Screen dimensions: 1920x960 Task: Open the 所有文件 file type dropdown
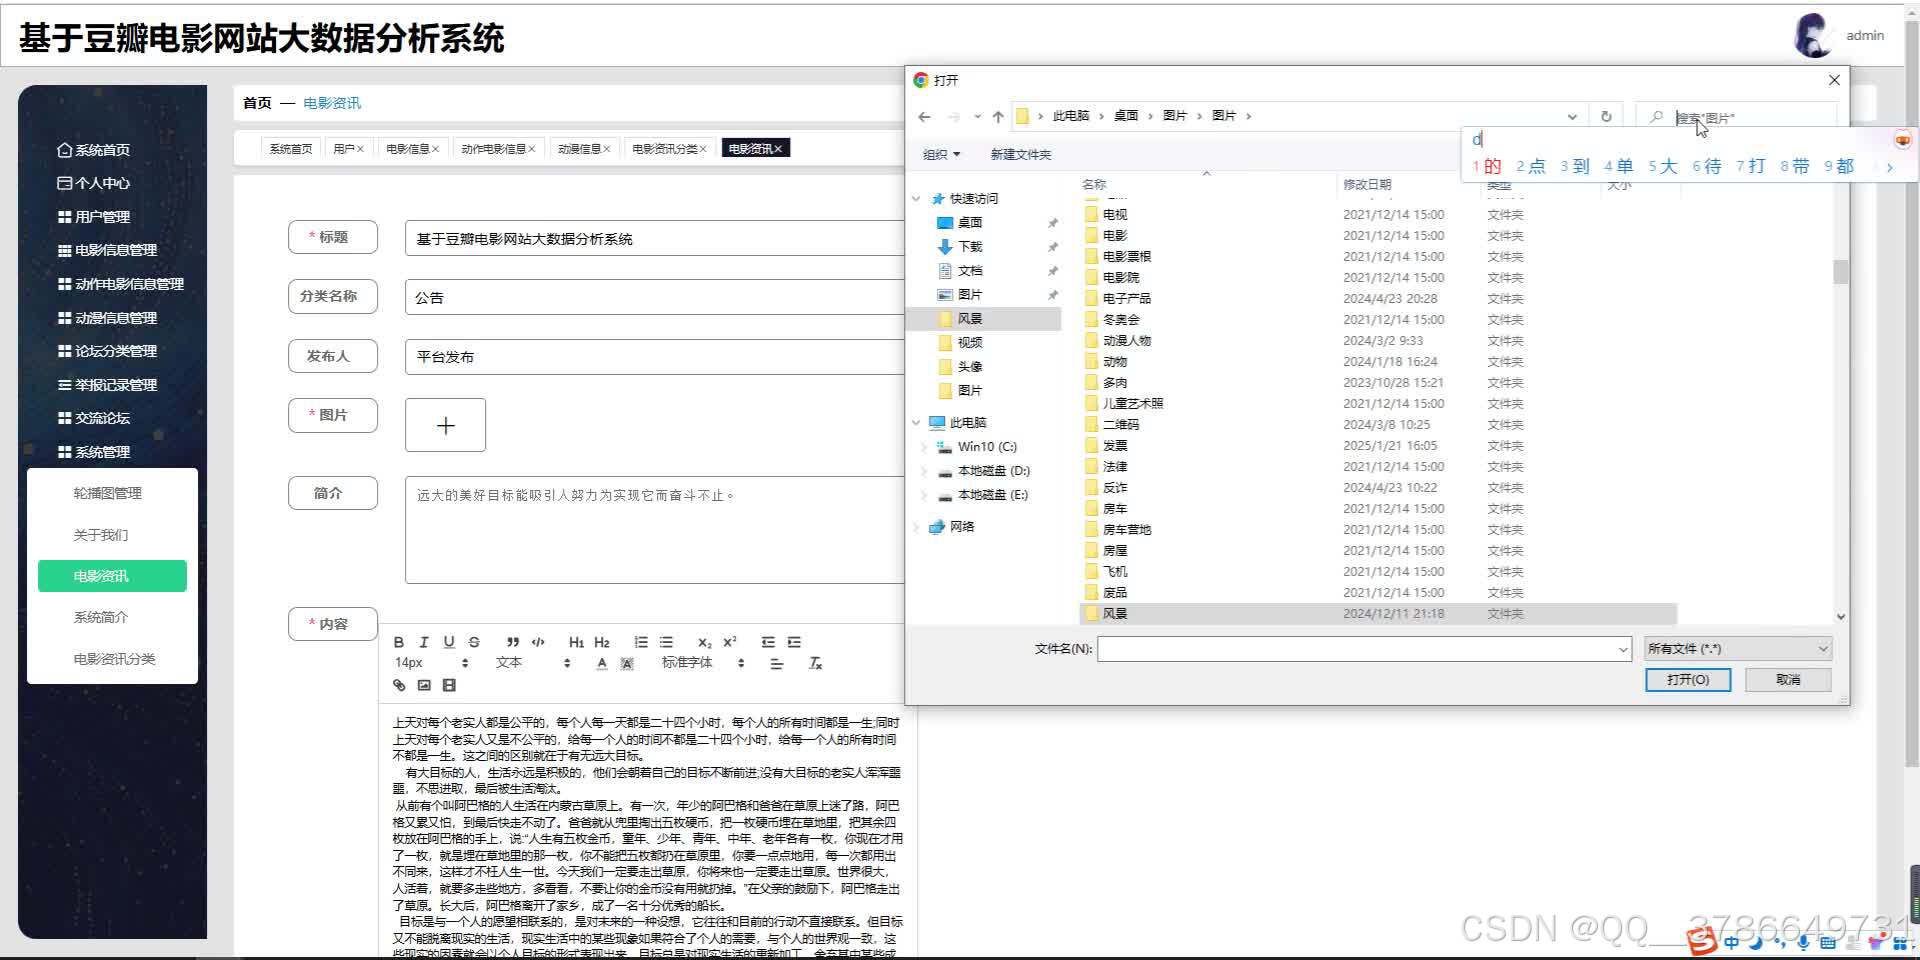coord(1738,649)
